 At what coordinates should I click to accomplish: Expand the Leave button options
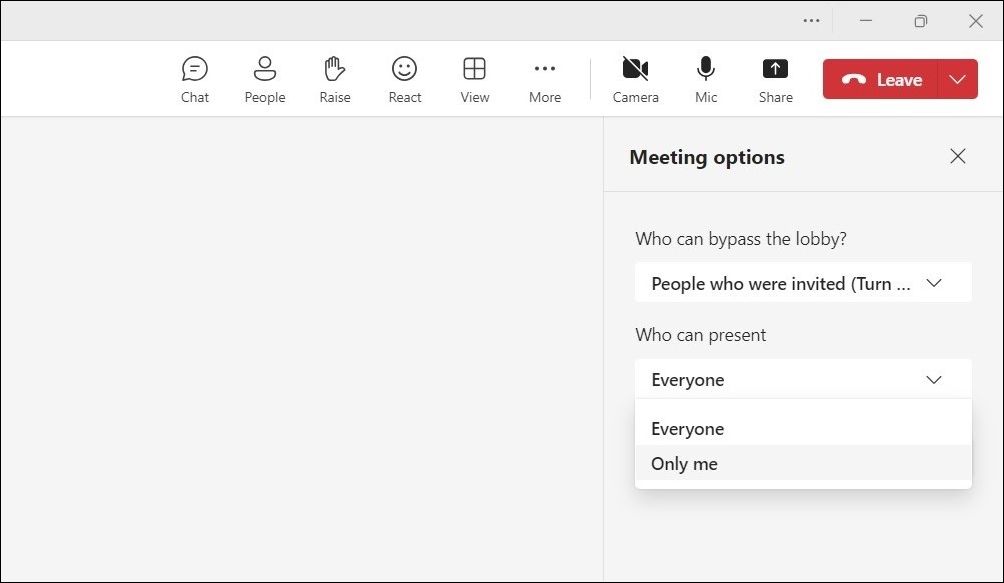pos(958,79)
